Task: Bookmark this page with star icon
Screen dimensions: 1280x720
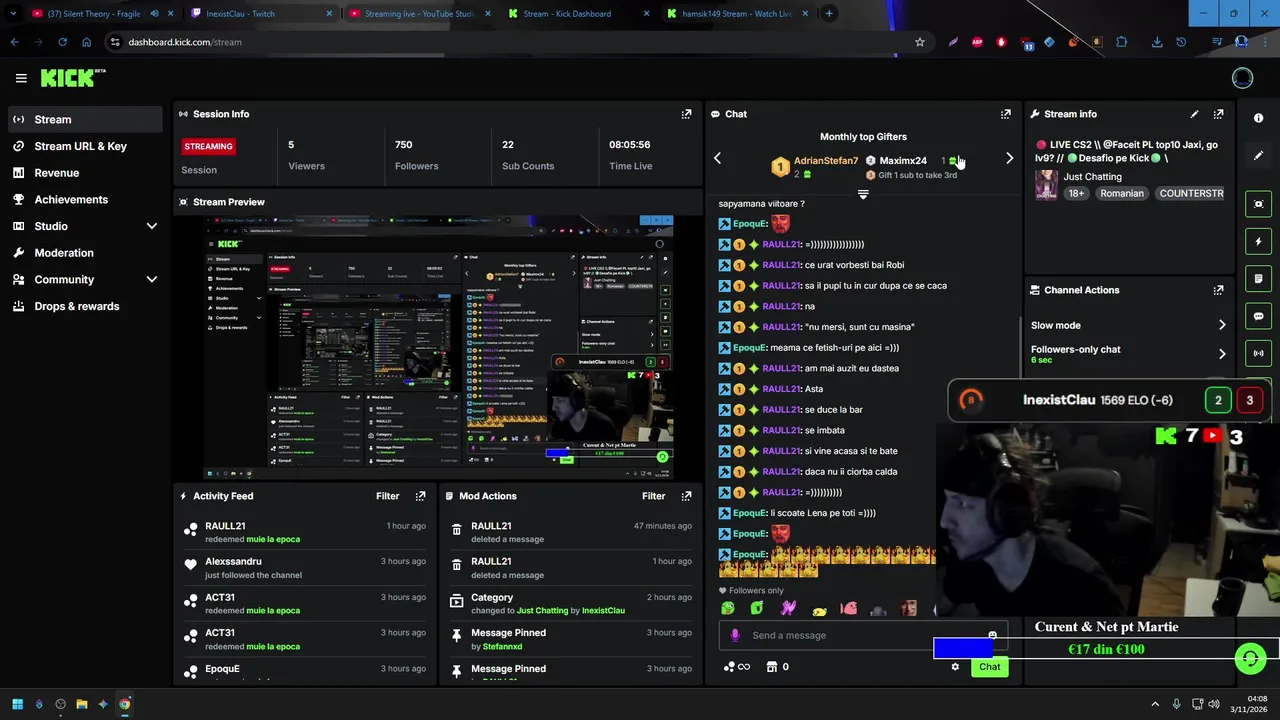Action: (x=919, y=42)
